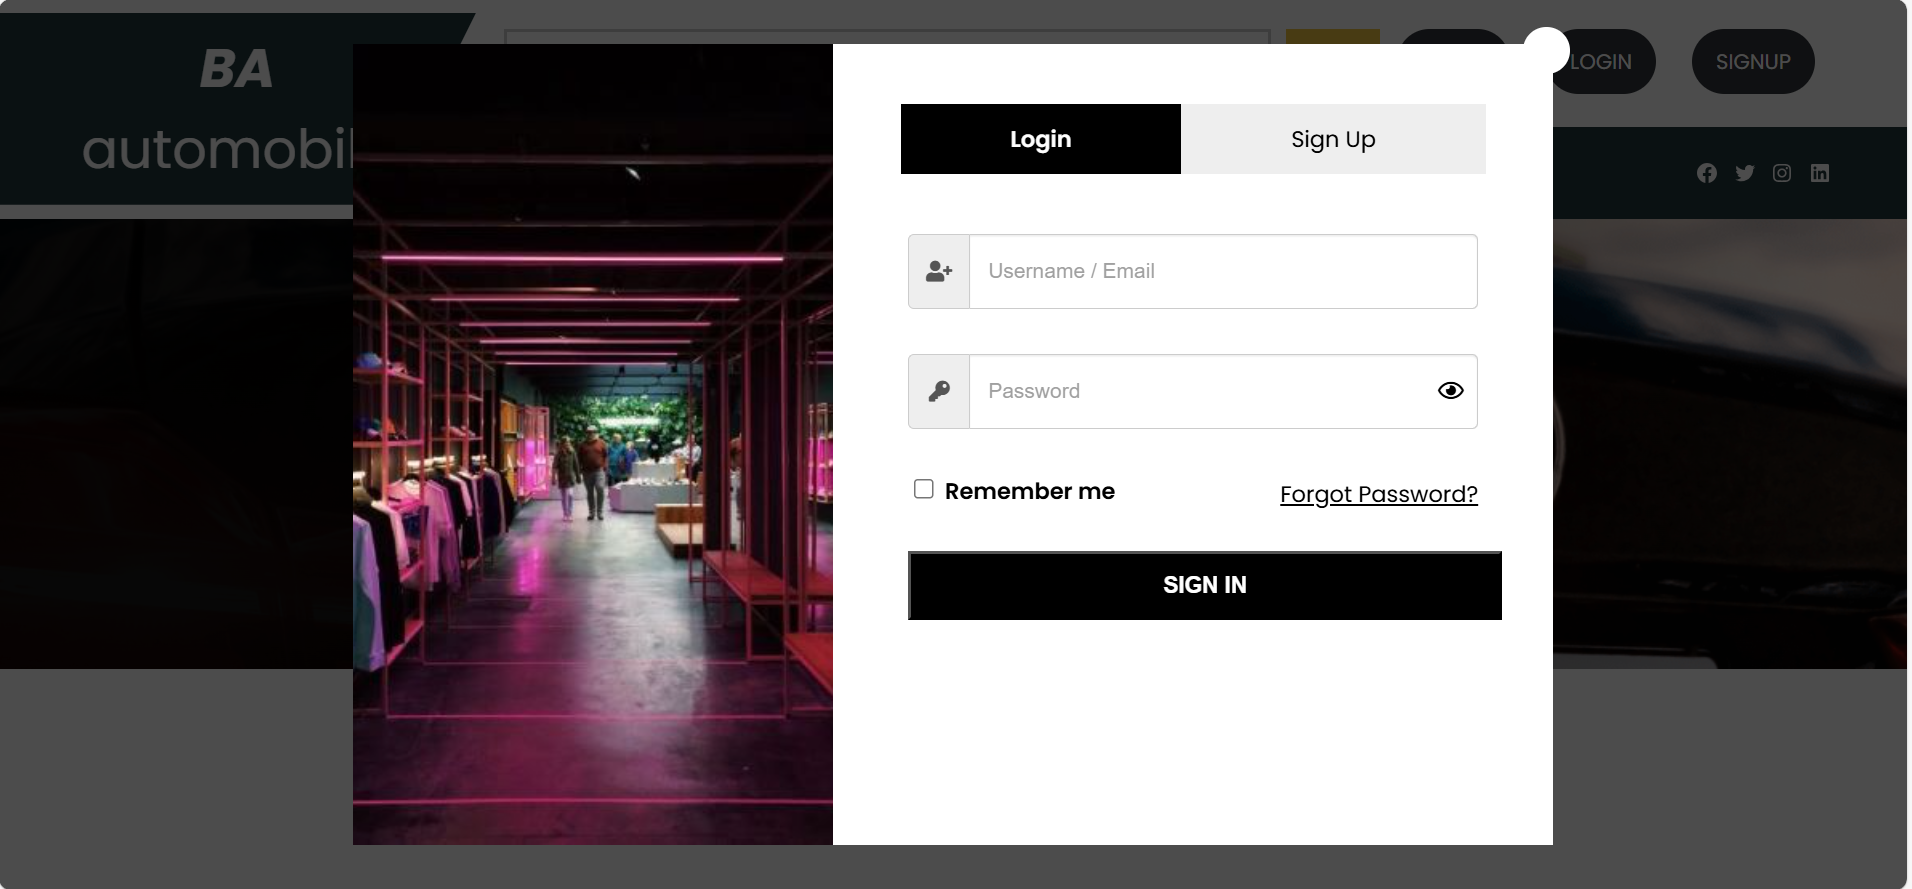Click the header SIGNUP button

click(x=1752, y=62)
